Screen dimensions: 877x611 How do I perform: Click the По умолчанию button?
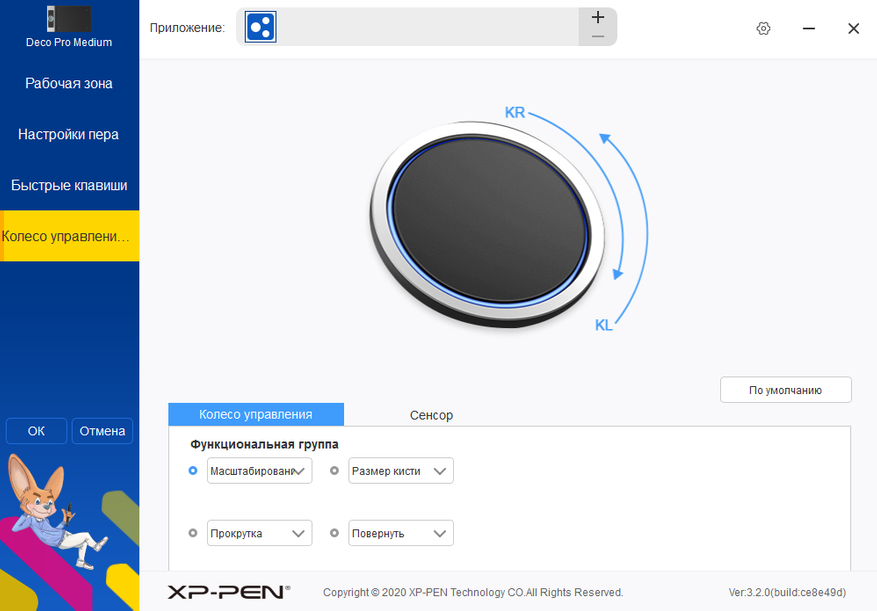[786, 390]
